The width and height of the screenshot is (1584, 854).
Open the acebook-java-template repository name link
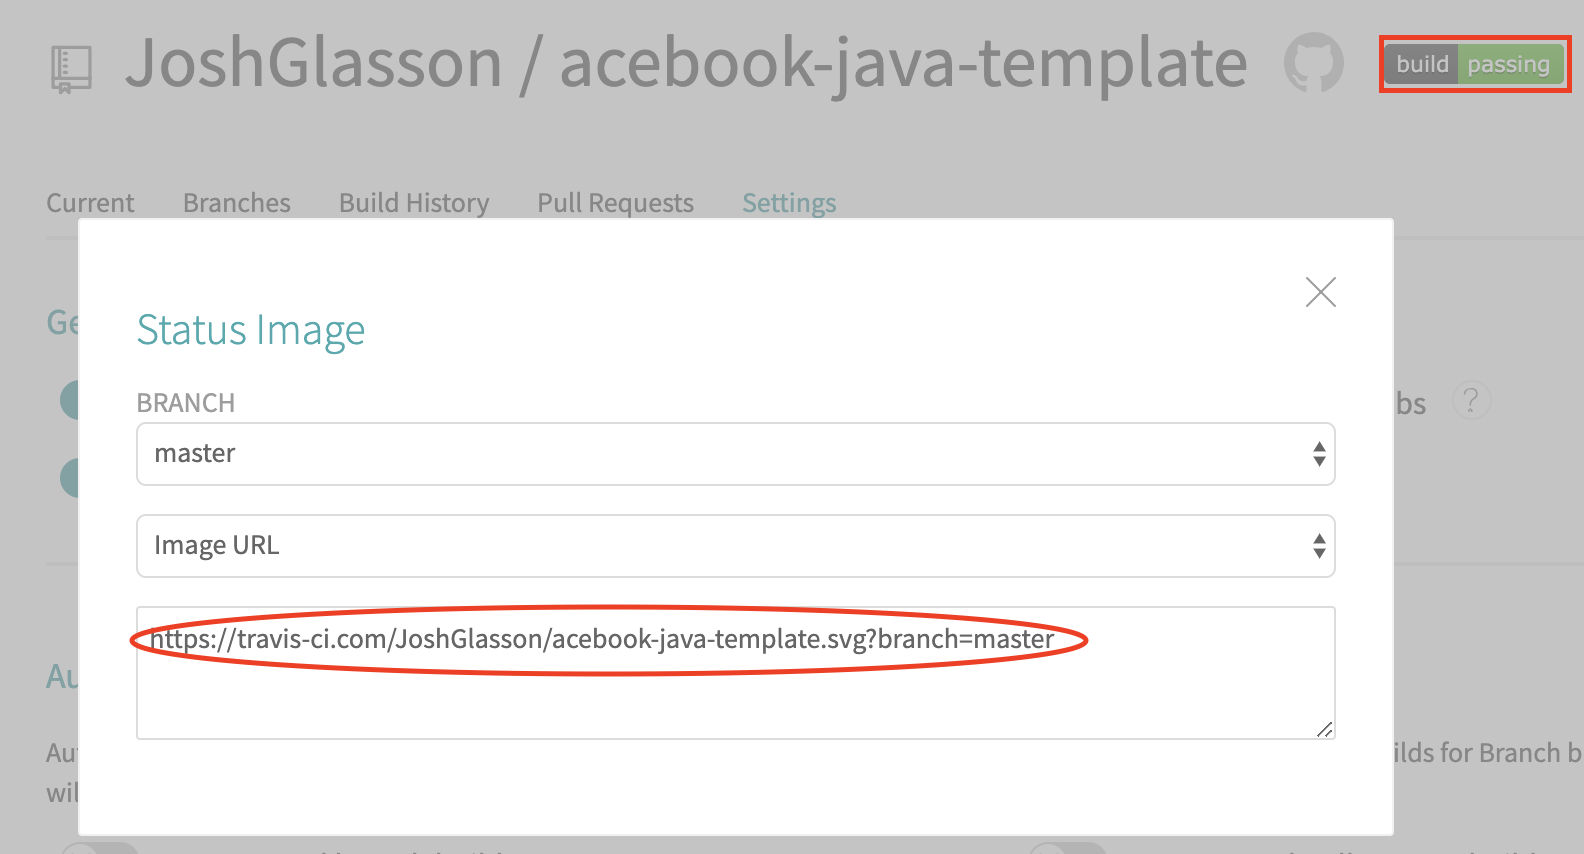point(902,63)
